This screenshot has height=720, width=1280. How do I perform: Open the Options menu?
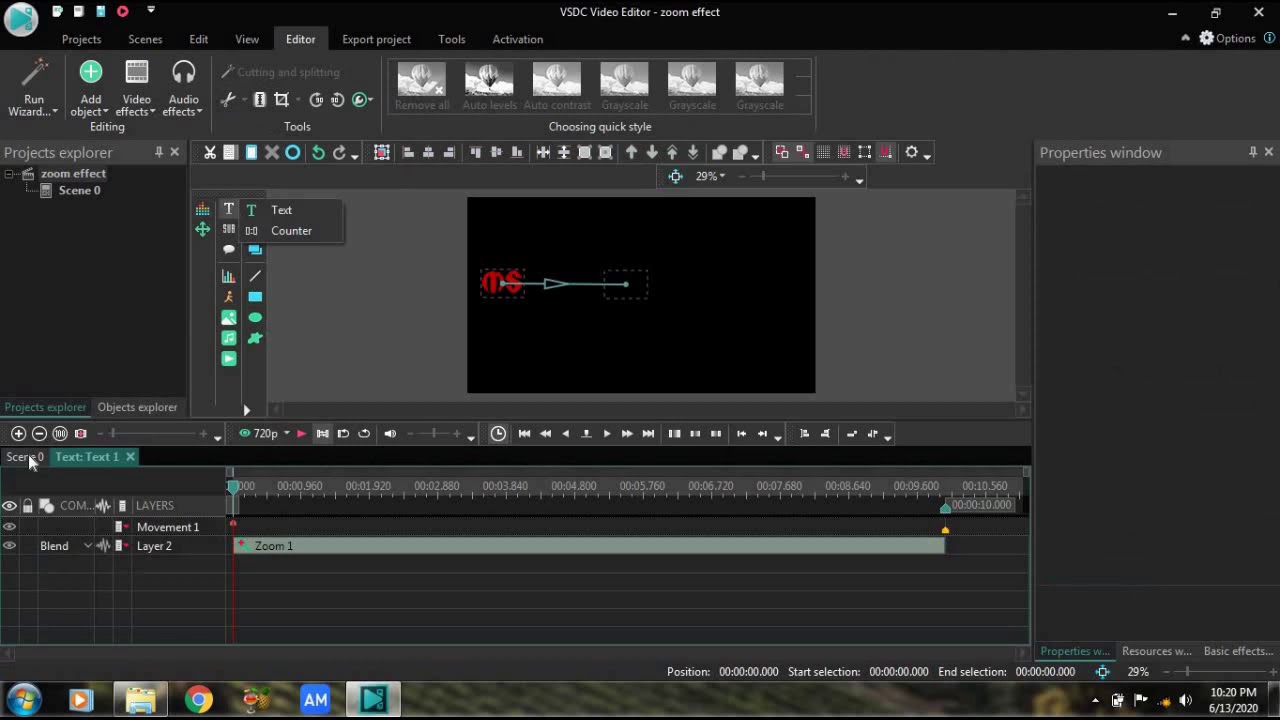[1227, 38]
